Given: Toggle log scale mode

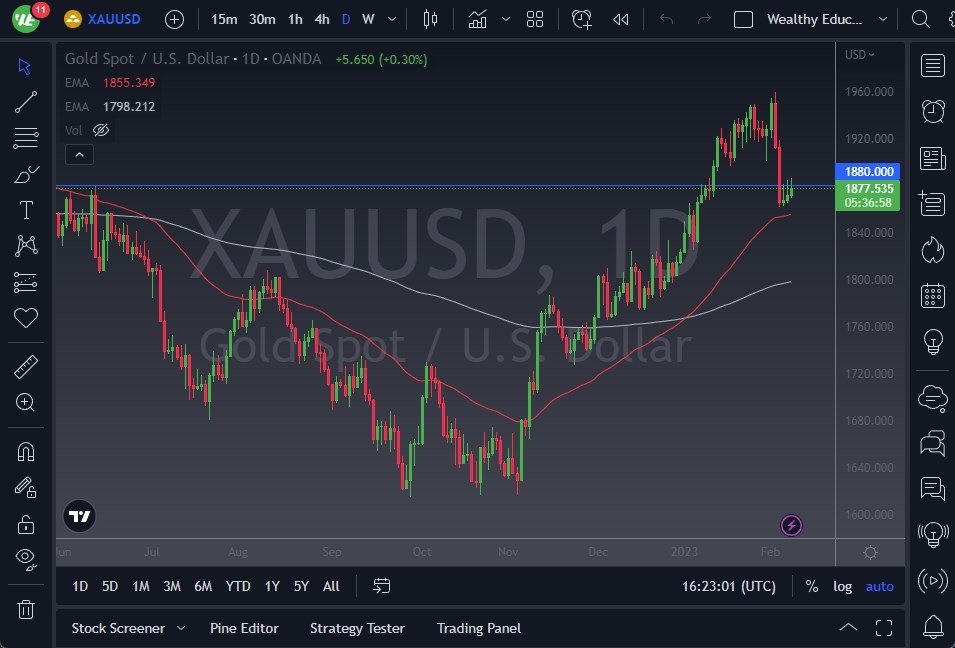Looking at the screenshot, I should tap(842, 586).
